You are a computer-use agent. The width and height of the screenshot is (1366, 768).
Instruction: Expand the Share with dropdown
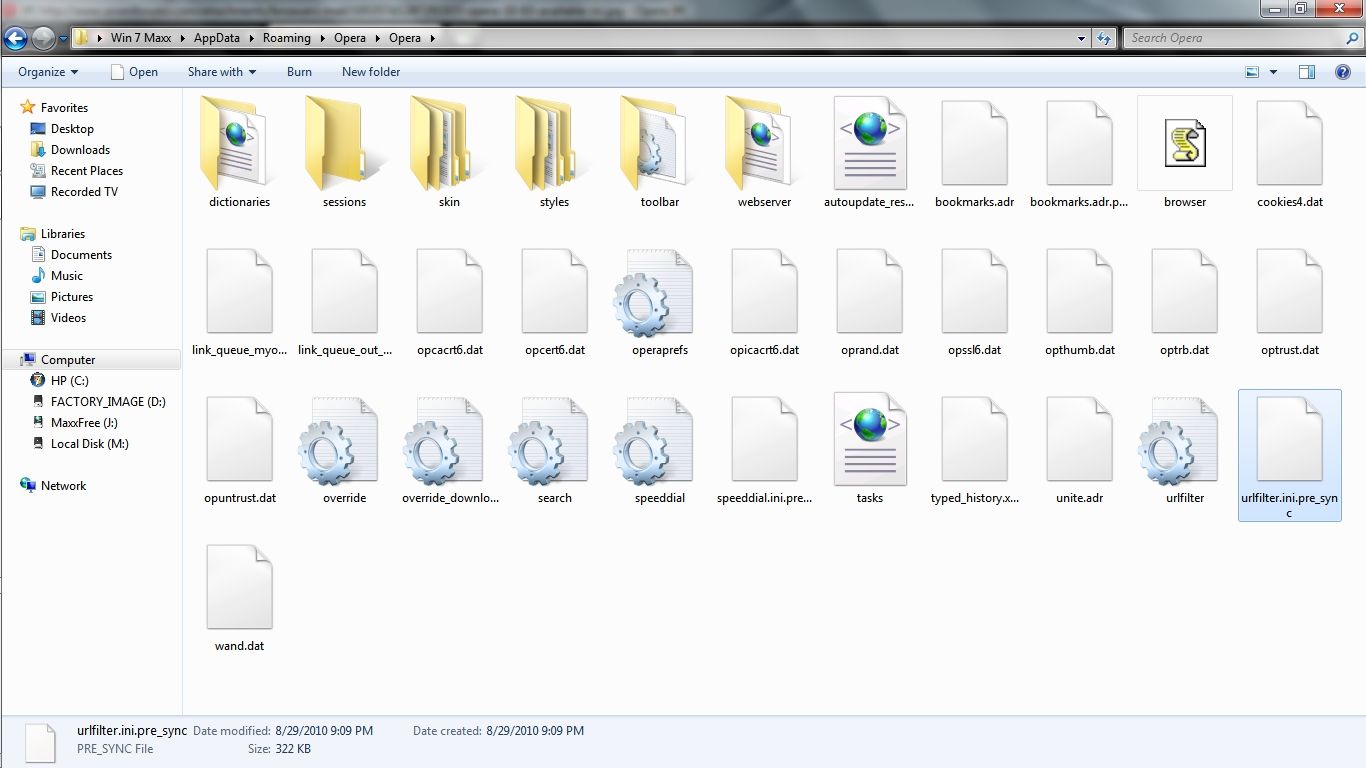(222, 72)
